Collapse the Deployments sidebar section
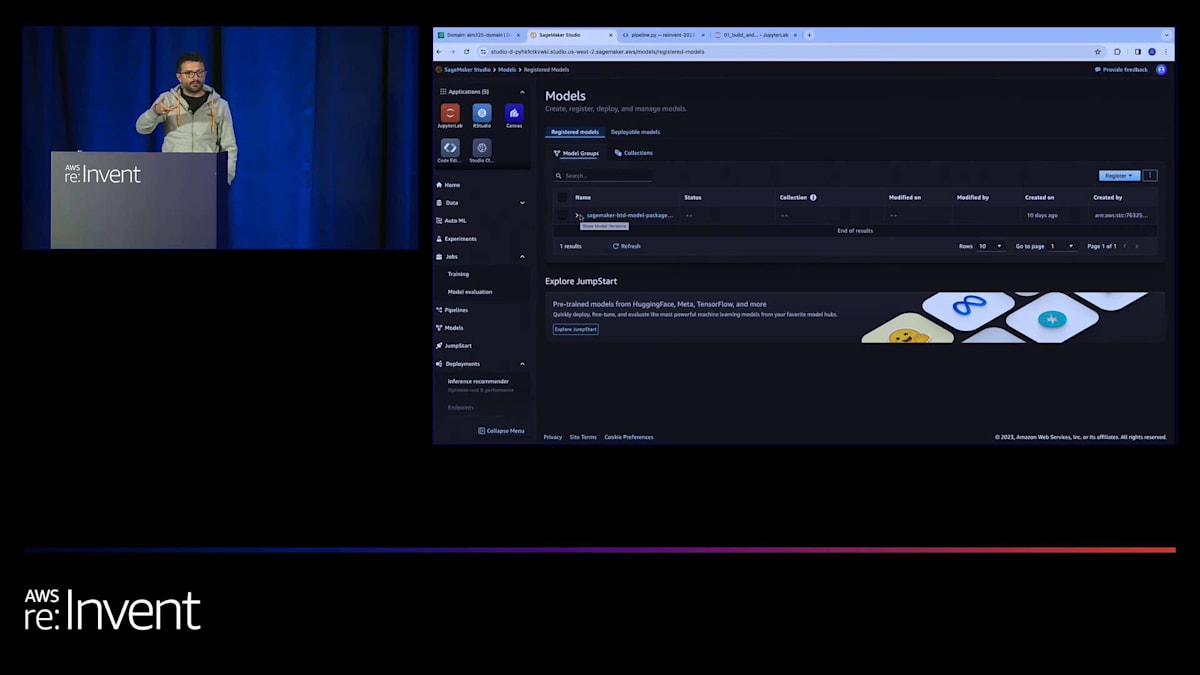Viewport: 1200px width, 675px height. [522, 364]
